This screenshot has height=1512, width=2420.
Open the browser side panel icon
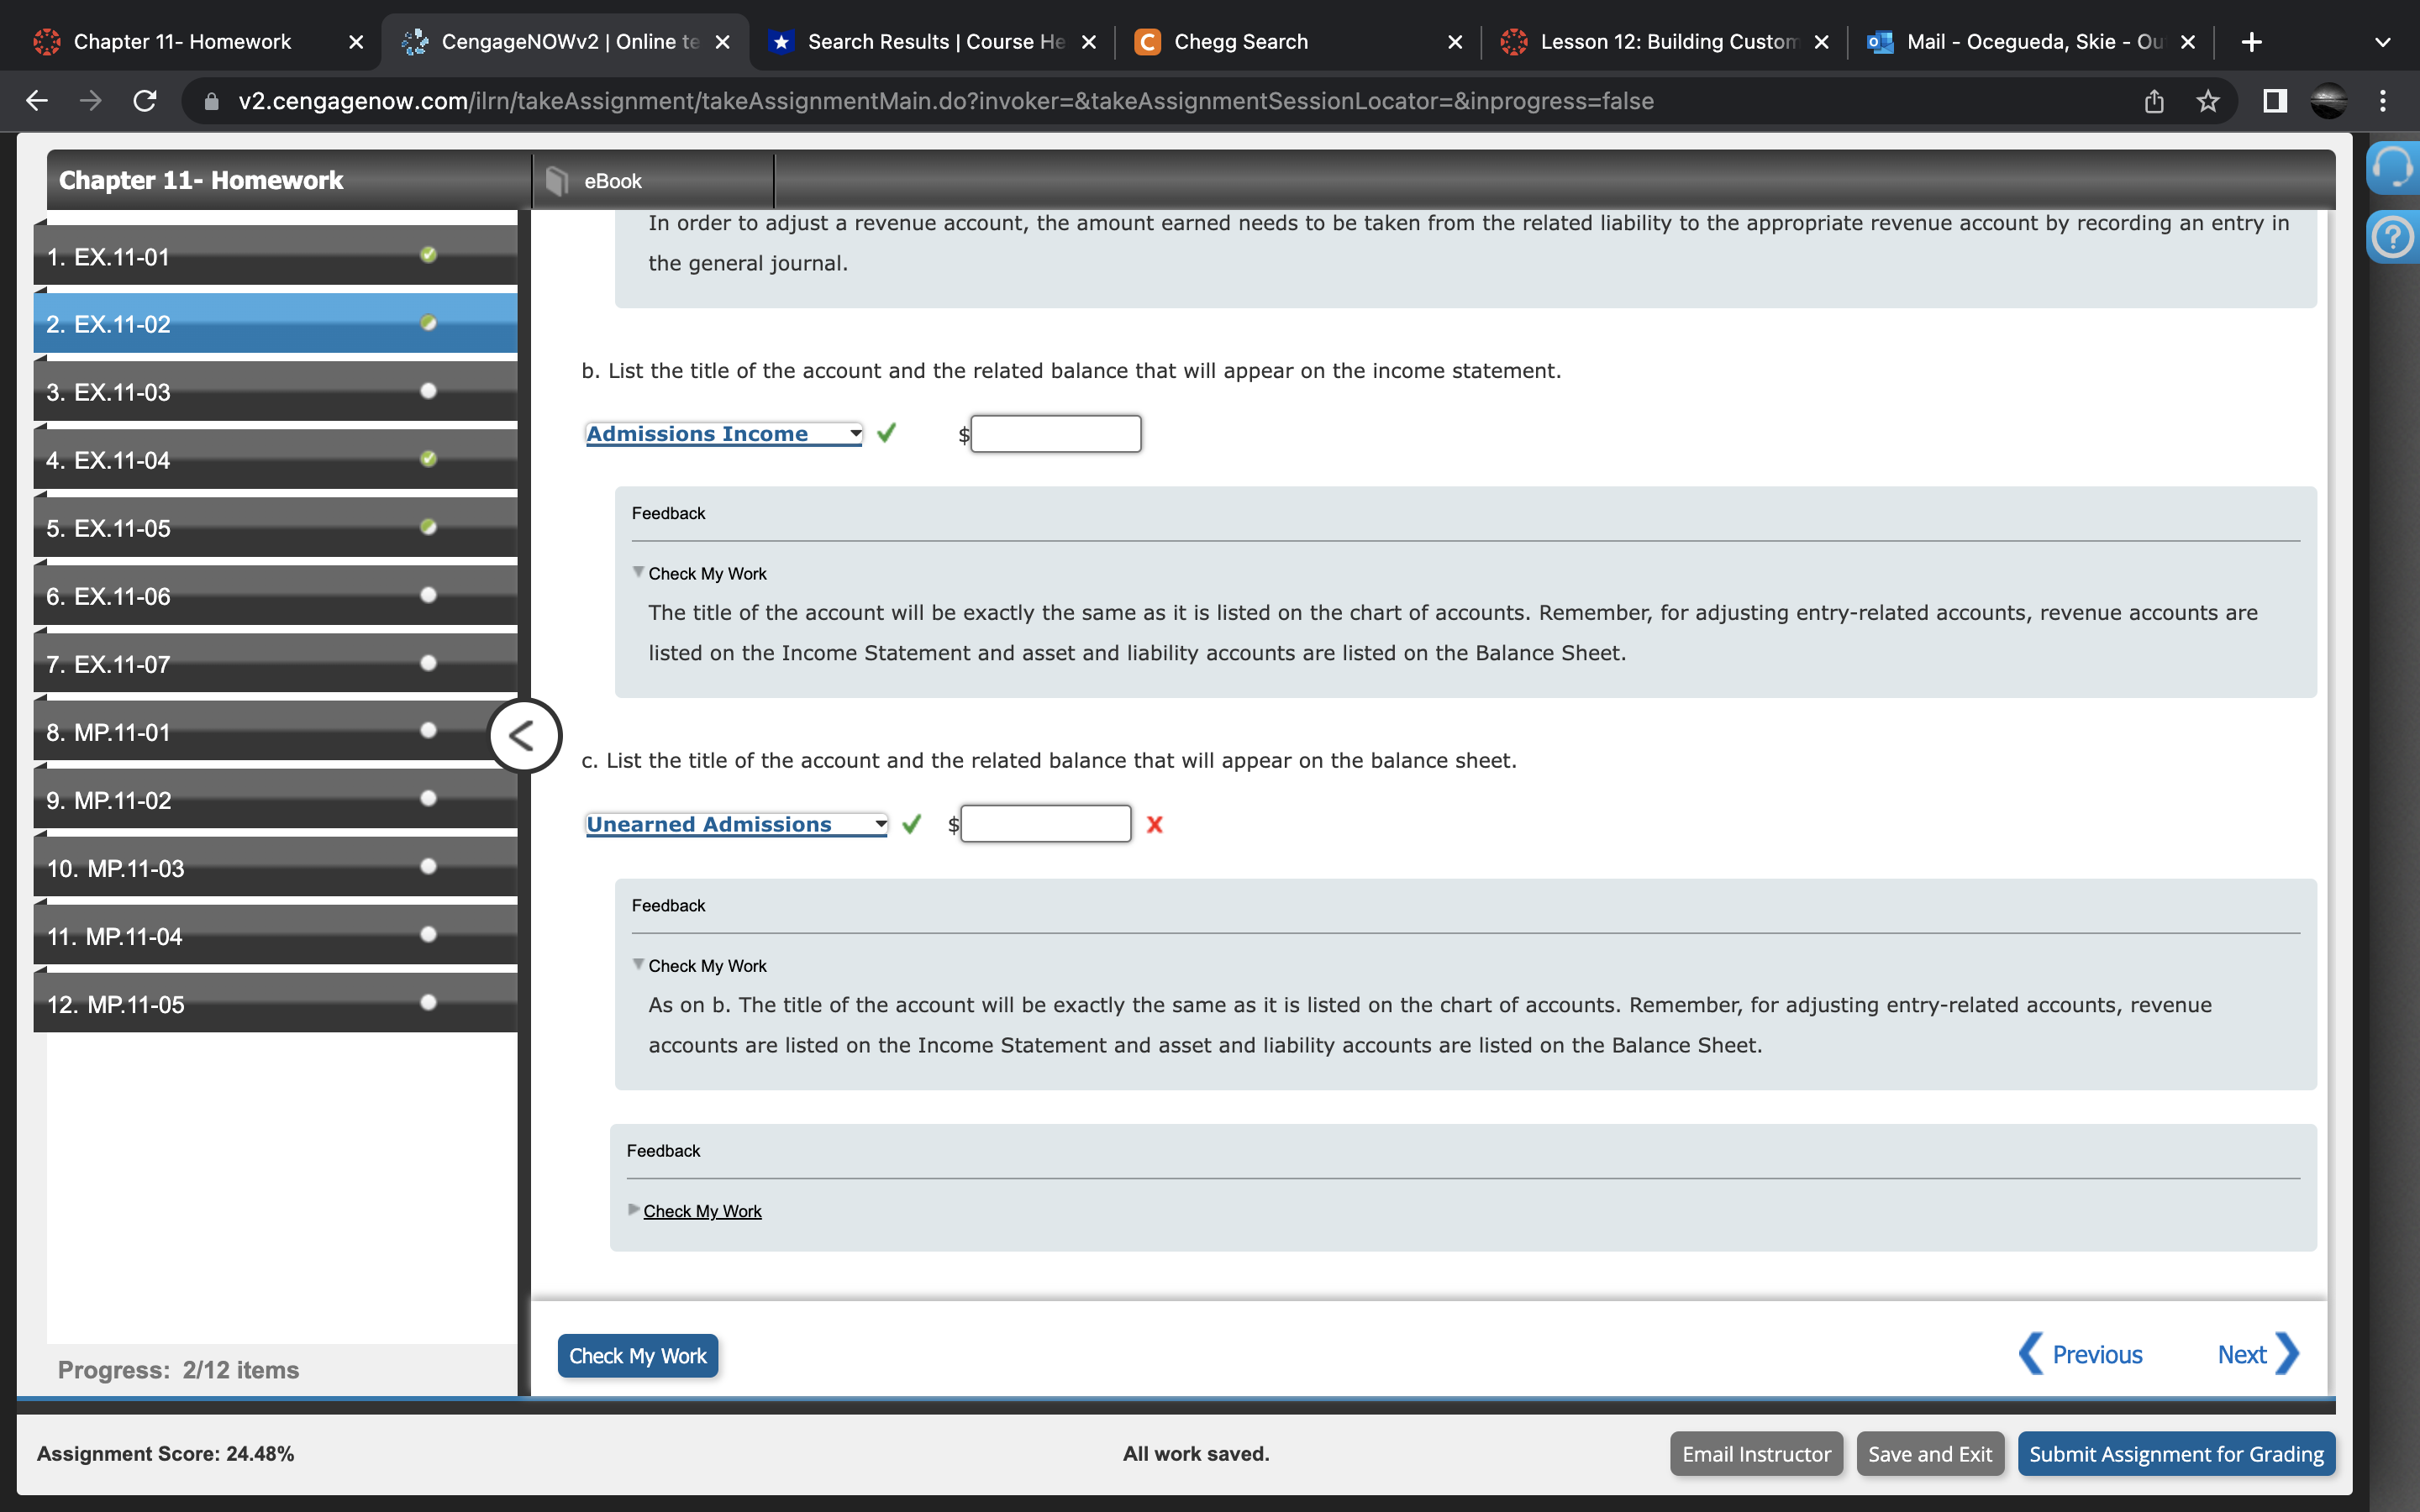click(x=2275, y=101)
